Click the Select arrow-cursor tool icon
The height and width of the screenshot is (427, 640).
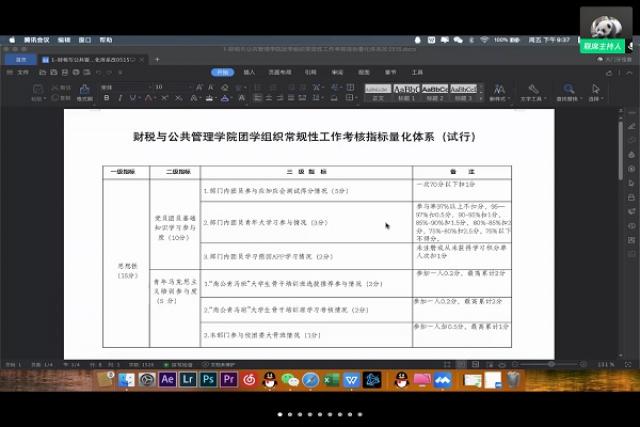pos(596,89)
